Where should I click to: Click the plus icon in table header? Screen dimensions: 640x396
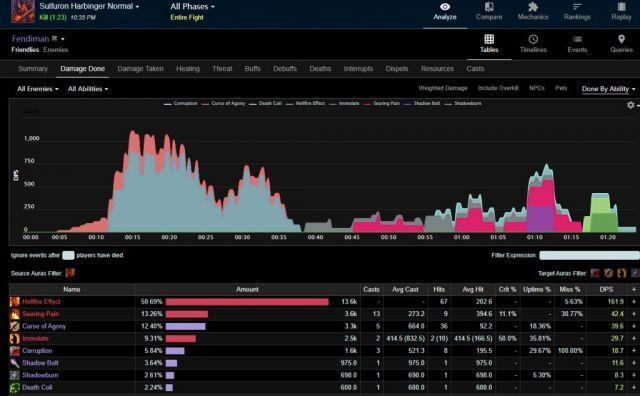click(x=634, y=289)
